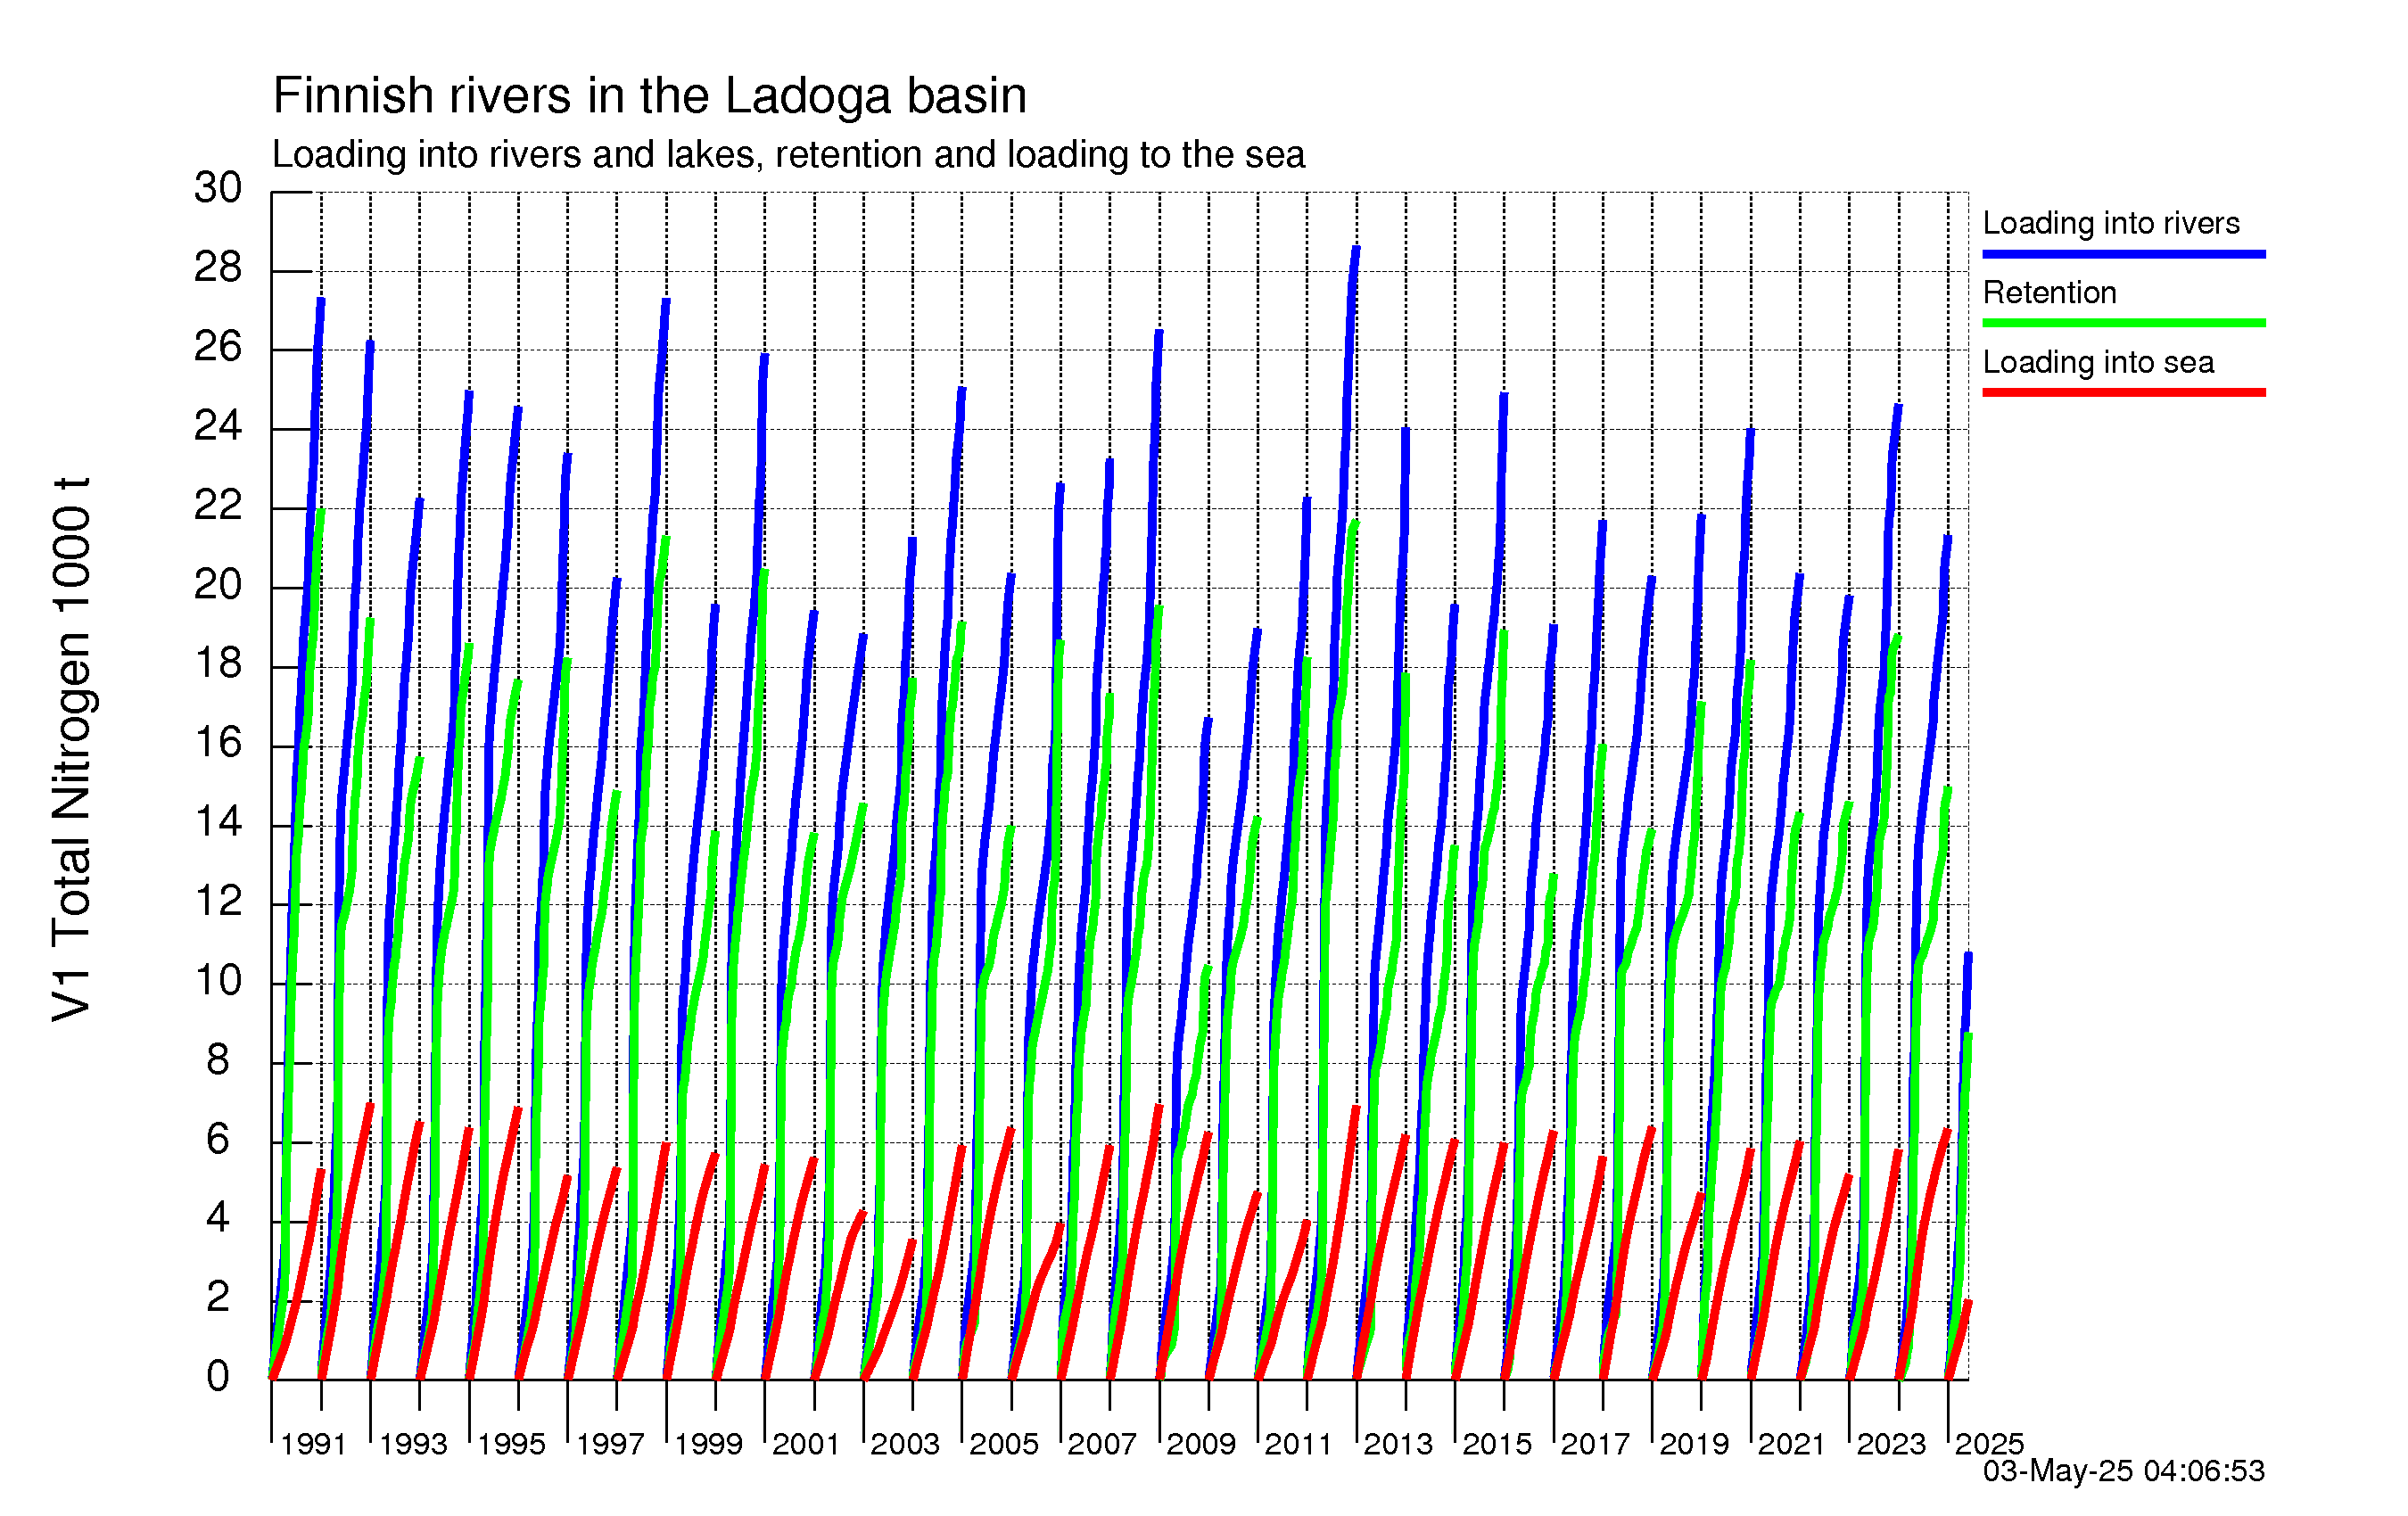Image resolution: width=2408 pixels, height=1516 pixels.
Task: Click the y-axis value 26
Action: (218, 347)
